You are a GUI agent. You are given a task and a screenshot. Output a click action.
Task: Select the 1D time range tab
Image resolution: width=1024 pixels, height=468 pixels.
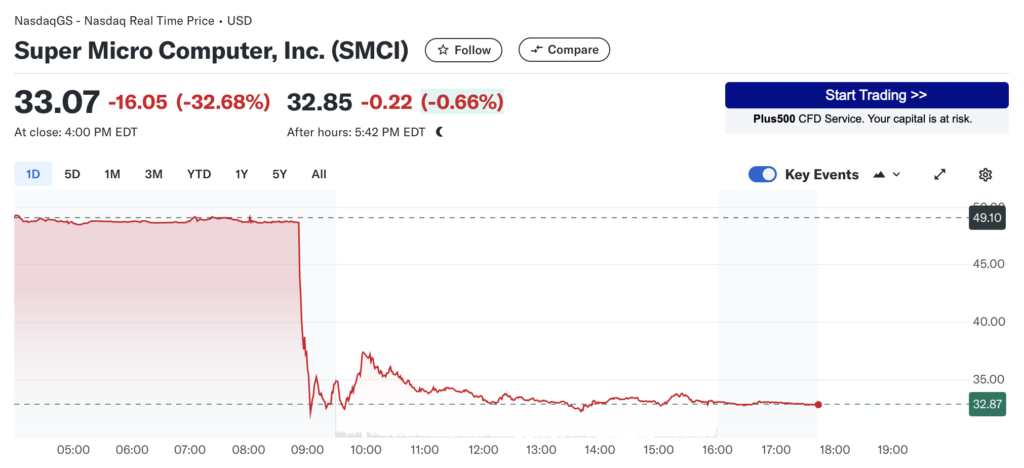(x=33, y=174)
